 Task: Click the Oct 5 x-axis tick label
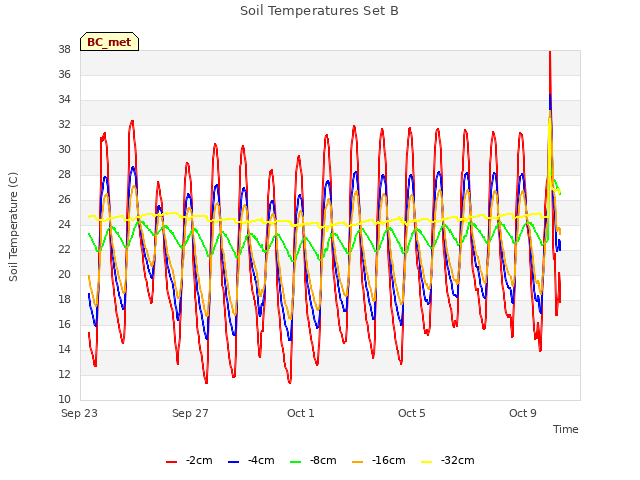pos(412,413)
